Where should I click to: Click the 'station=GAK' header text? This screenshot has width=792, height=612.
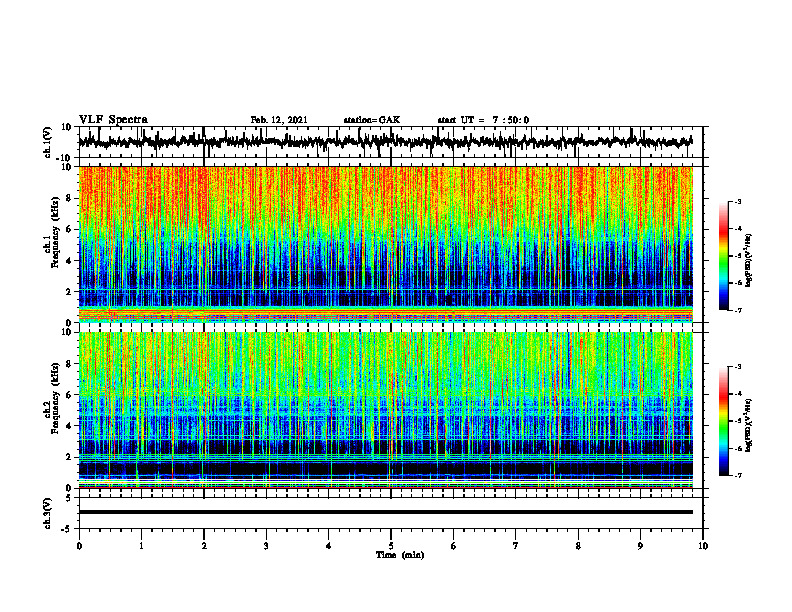tap(372, 120)
